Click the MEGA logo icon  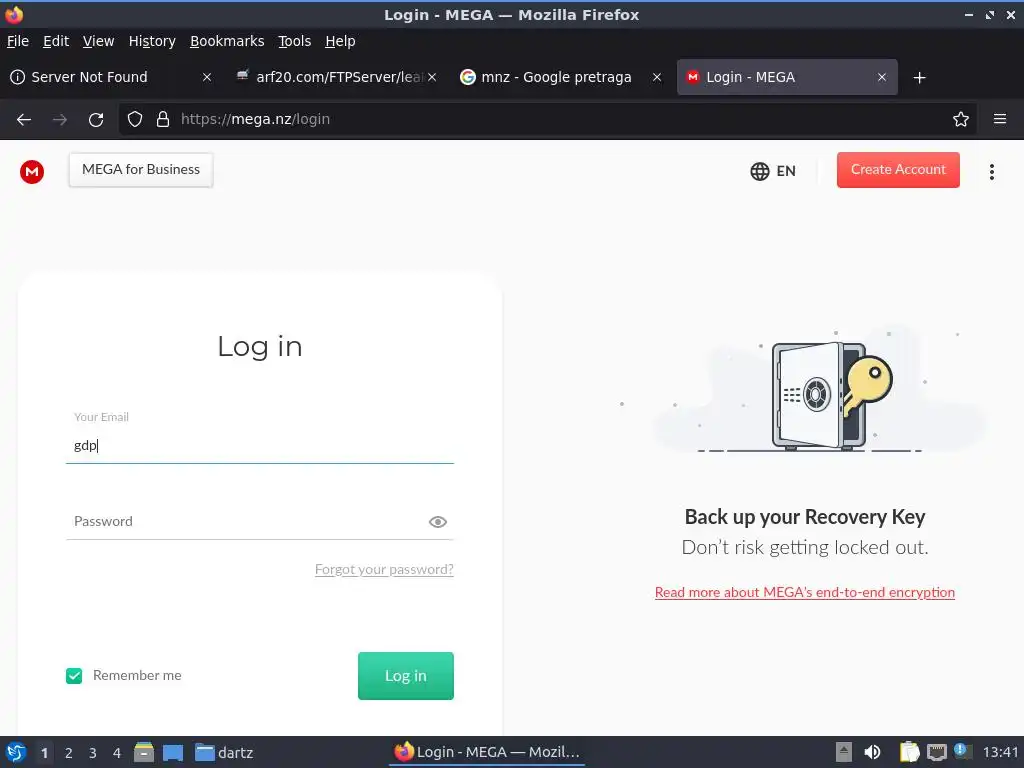coord(32,172)
